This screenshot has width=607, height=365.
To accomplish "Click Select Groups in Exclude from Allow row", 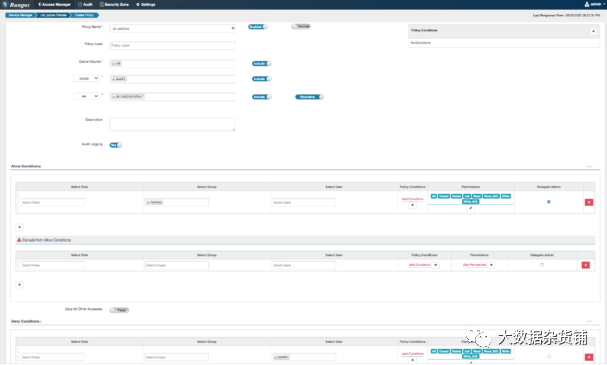I will point(177,265).
